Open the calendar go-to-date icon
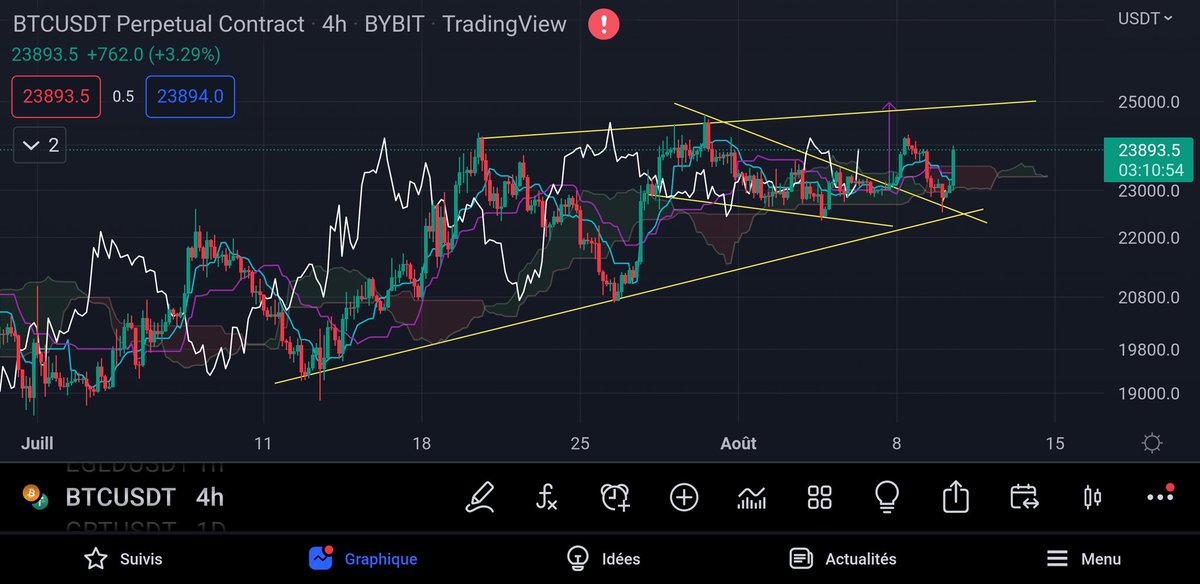Viewport: 1200px width, 584px height. [1024, 497]
